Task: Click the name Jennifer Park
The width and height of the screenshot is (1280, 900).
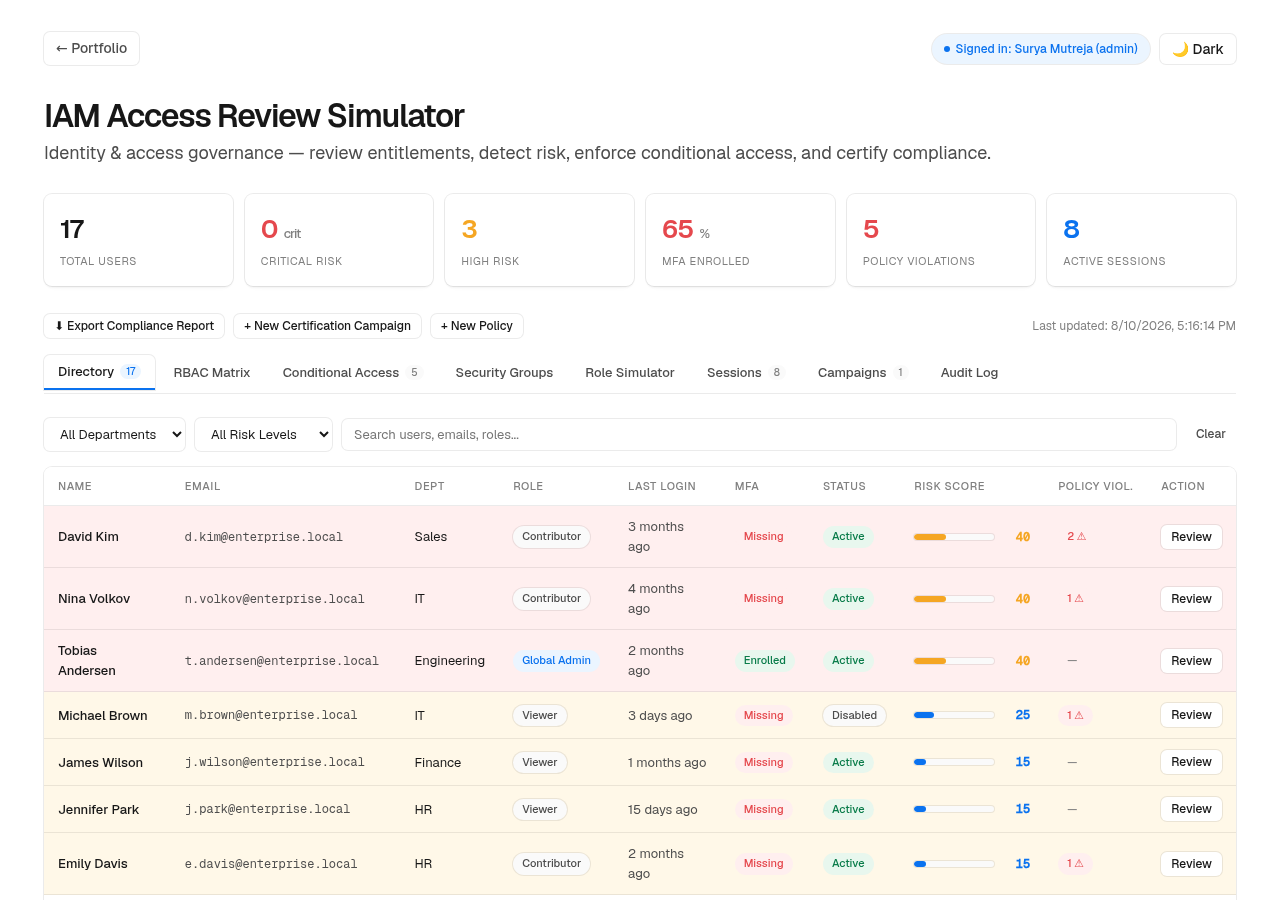Action: click(98, 809)
